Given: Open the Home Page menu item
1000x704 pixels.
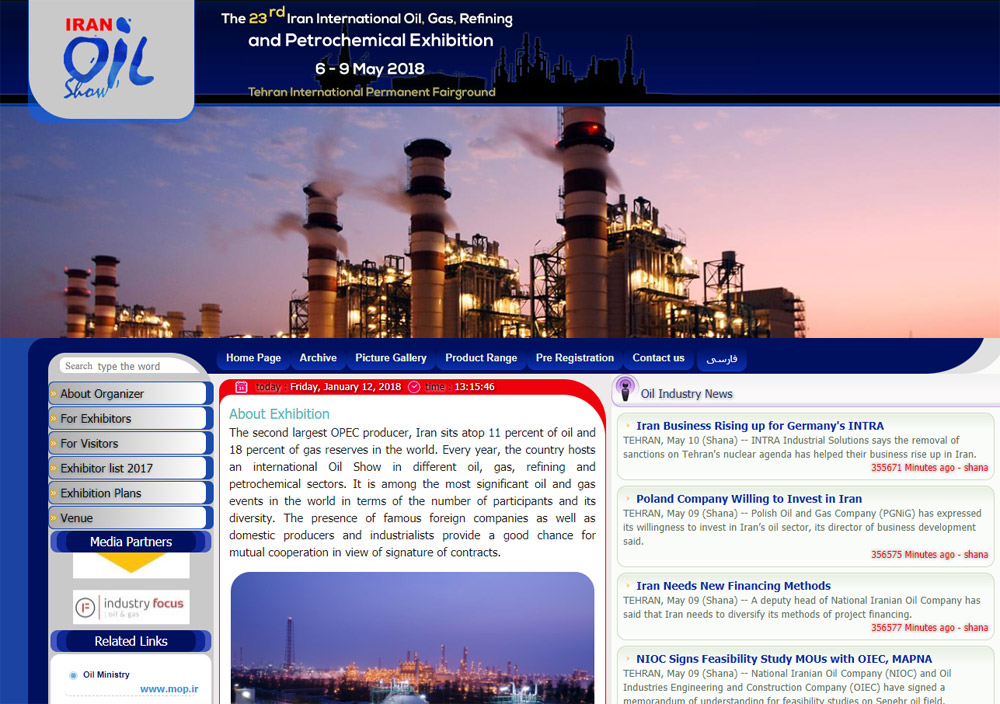Looking at the screenshot, I should tap(253, 358).
